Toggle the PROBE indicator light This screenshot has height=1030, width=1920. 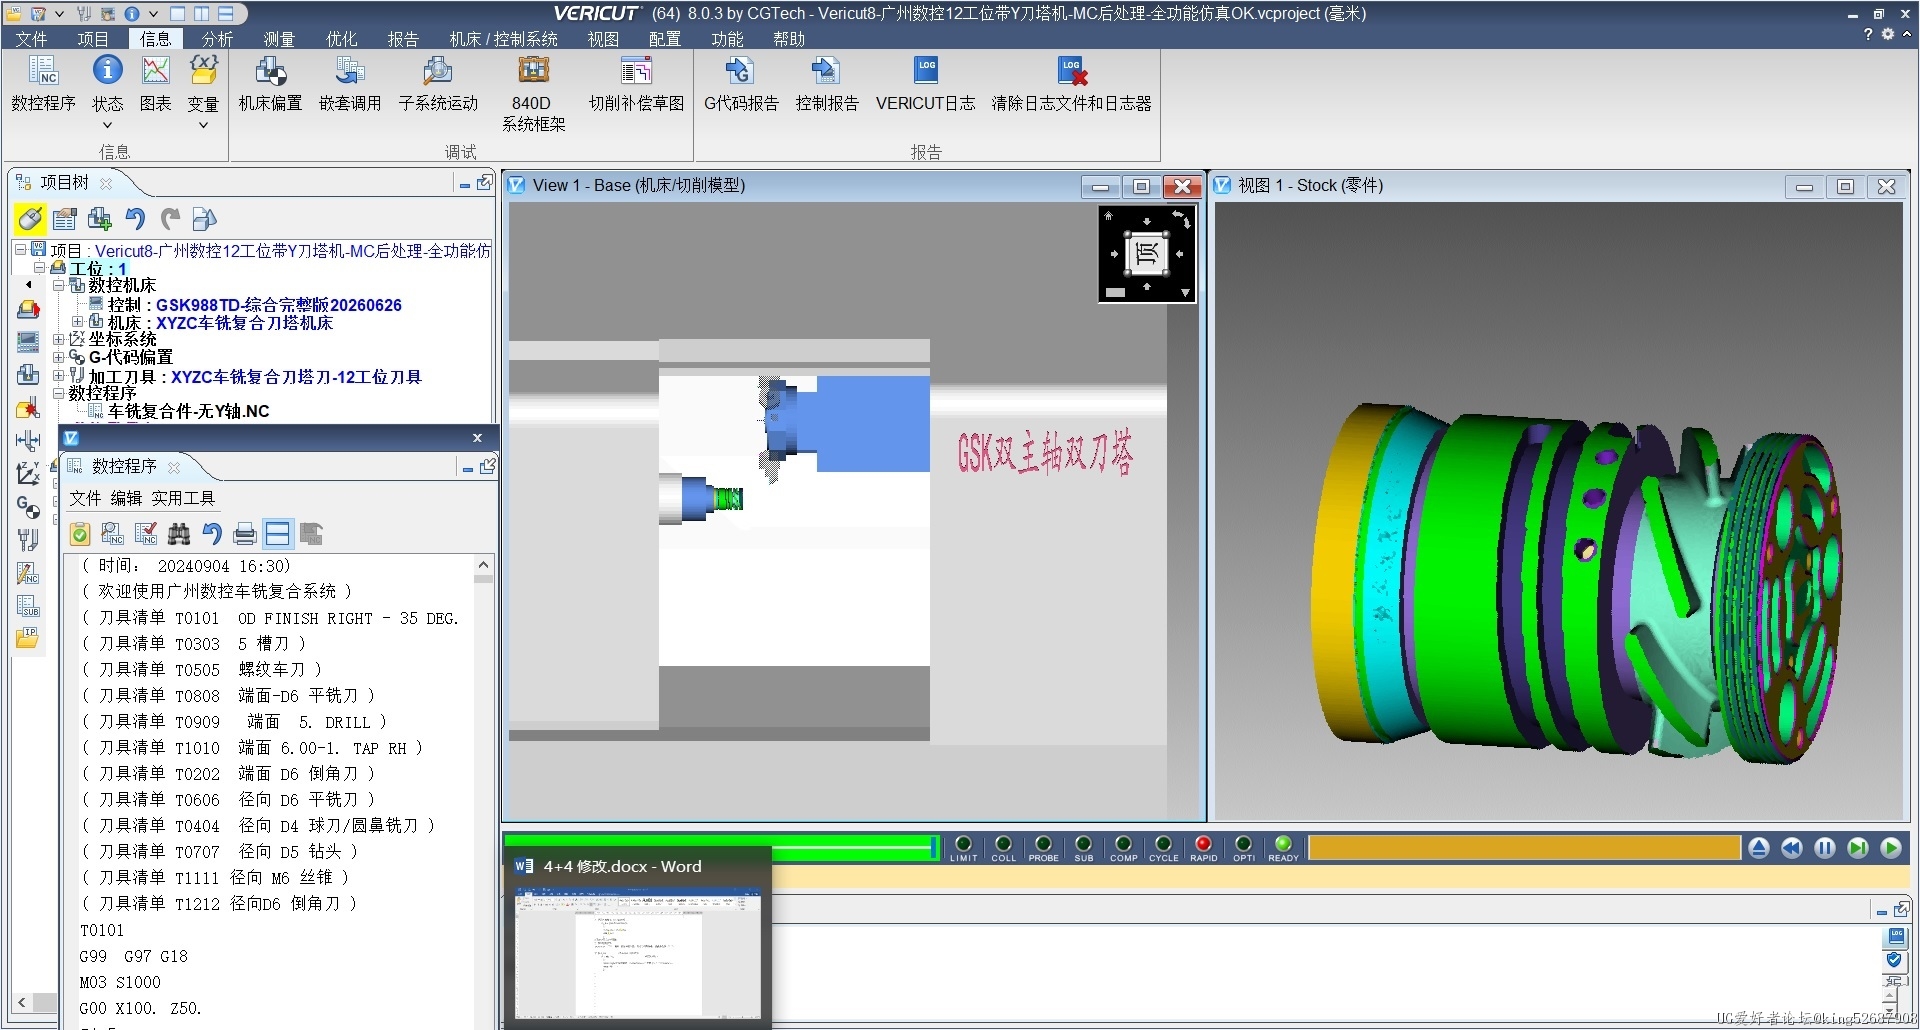(1043, 845)
